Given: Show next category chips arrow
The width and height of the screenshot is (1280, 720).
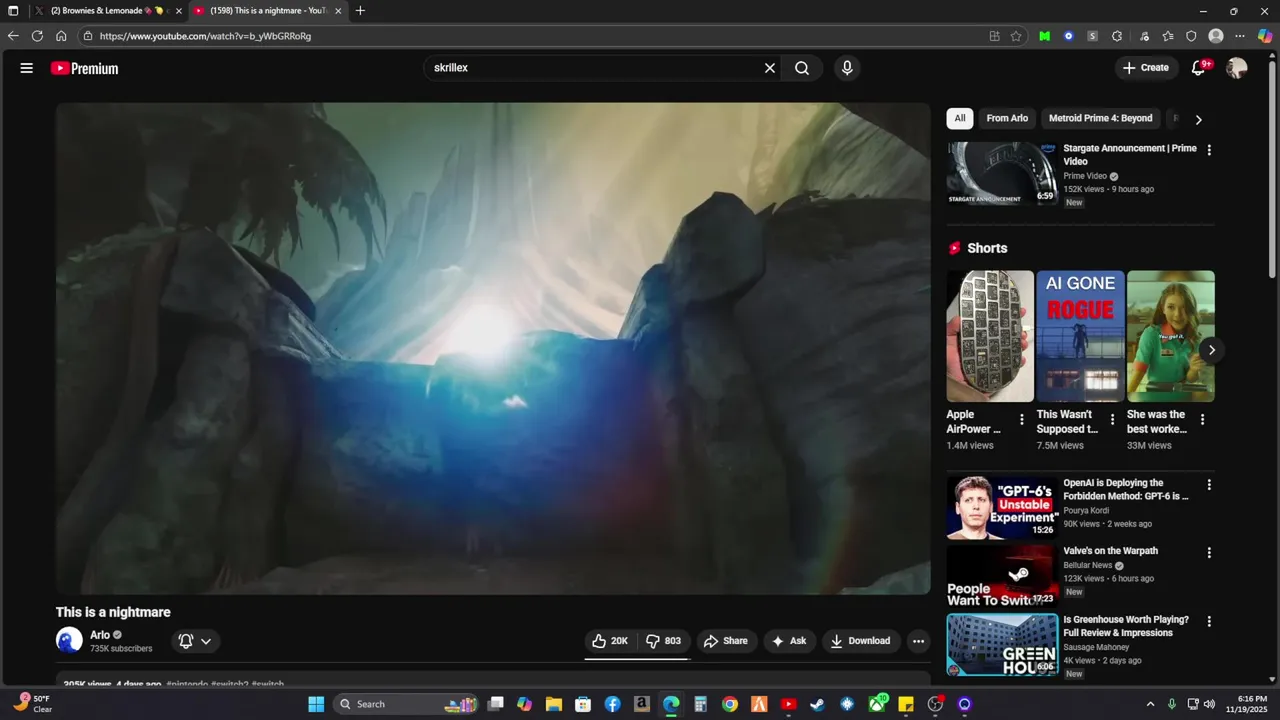Looking at the screenshot, I should [x=1198, y=119].
